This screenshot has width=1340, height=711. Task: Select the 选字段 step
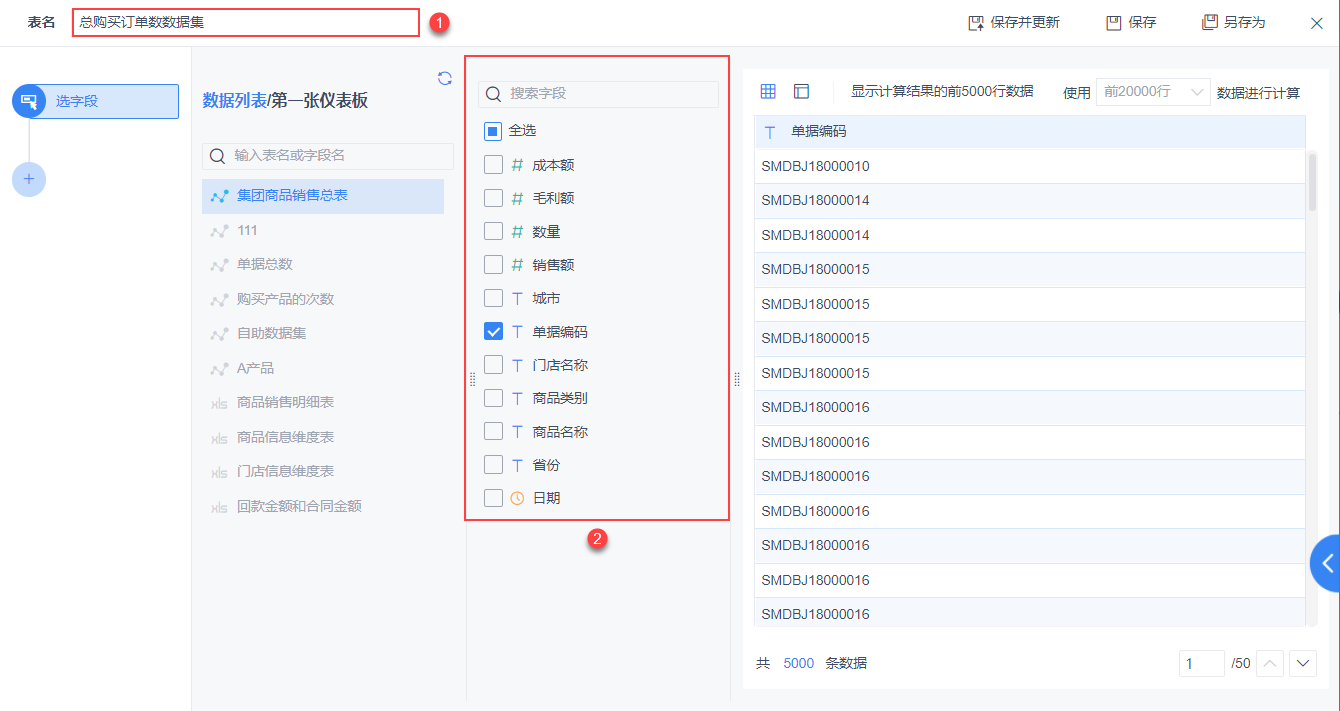coord(95,101)
